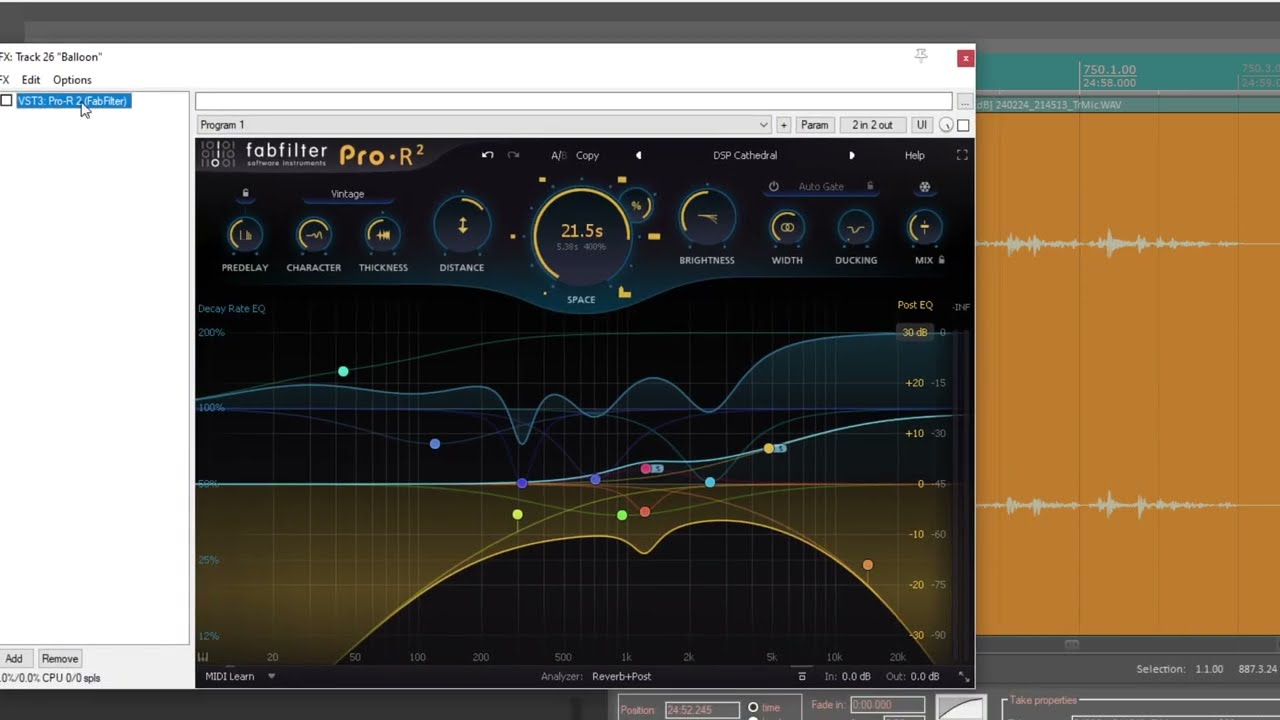This screenshot has height=720, width=1280.
Task: Click the Thickness knob
Action: pos(383,235)
